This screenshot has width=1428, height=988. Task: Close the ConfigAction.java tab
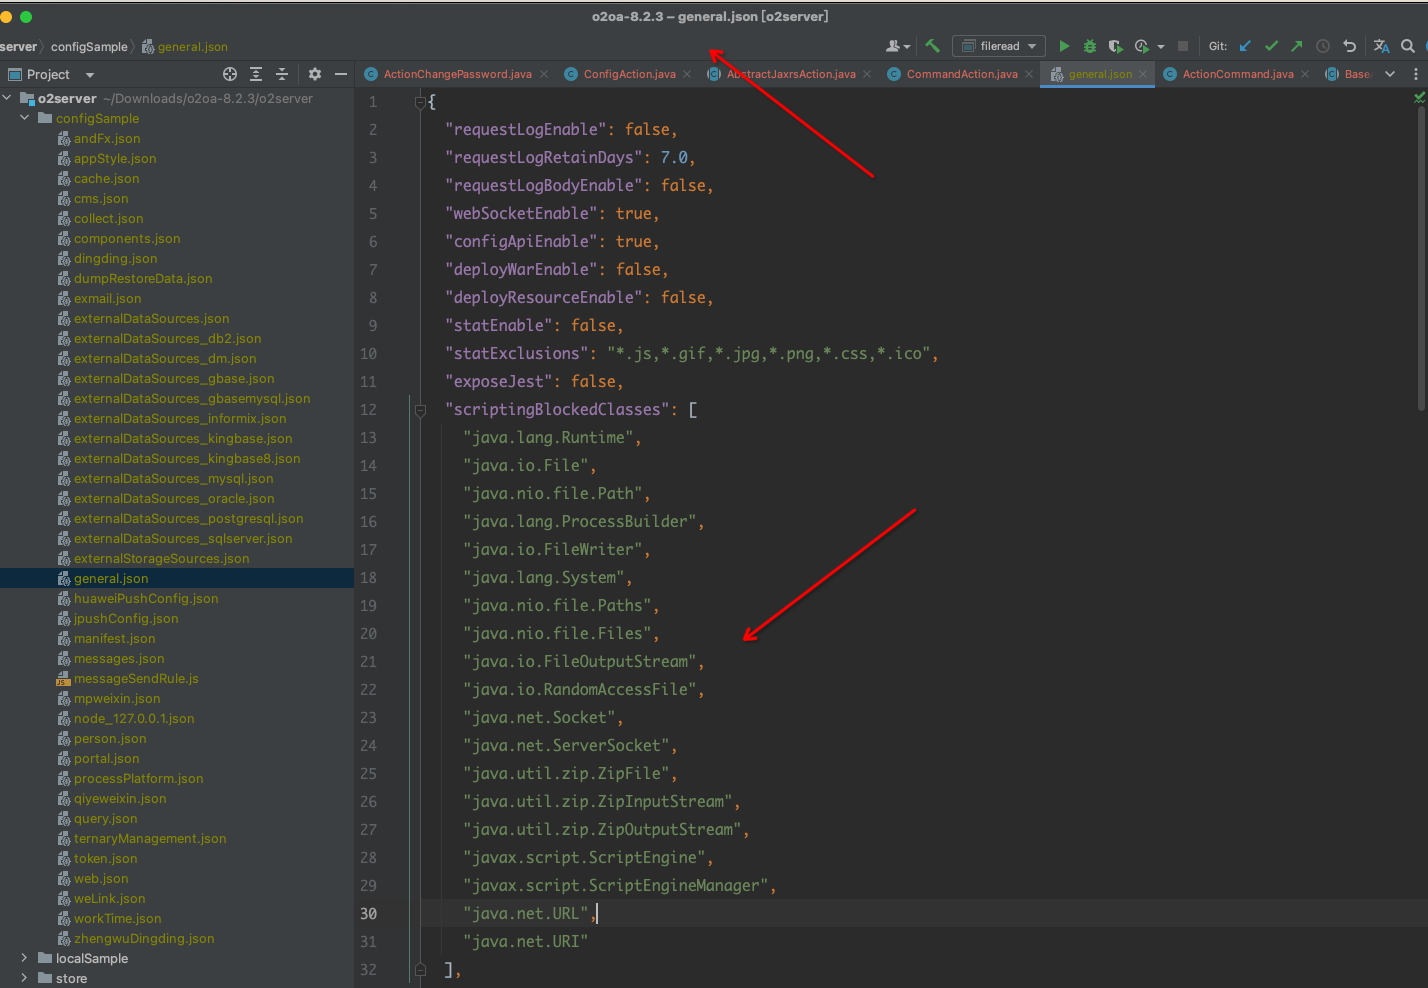coord(687,74)
